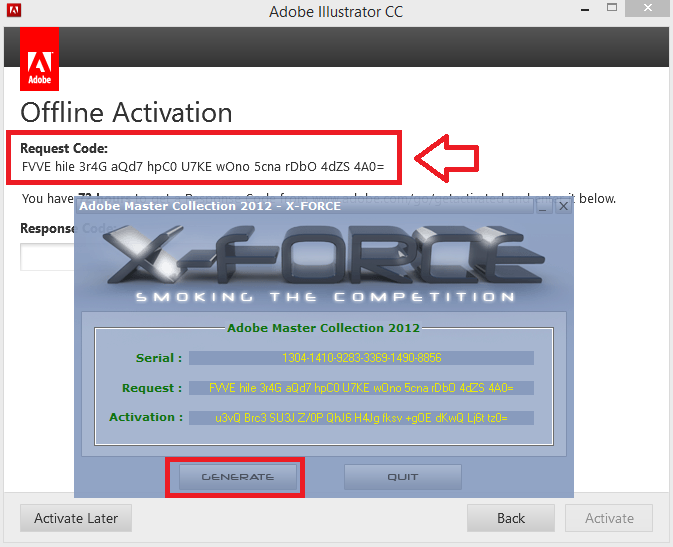Click the GENERATE button in X-FORCE window
Screen dimensions: 673x547
238,477
